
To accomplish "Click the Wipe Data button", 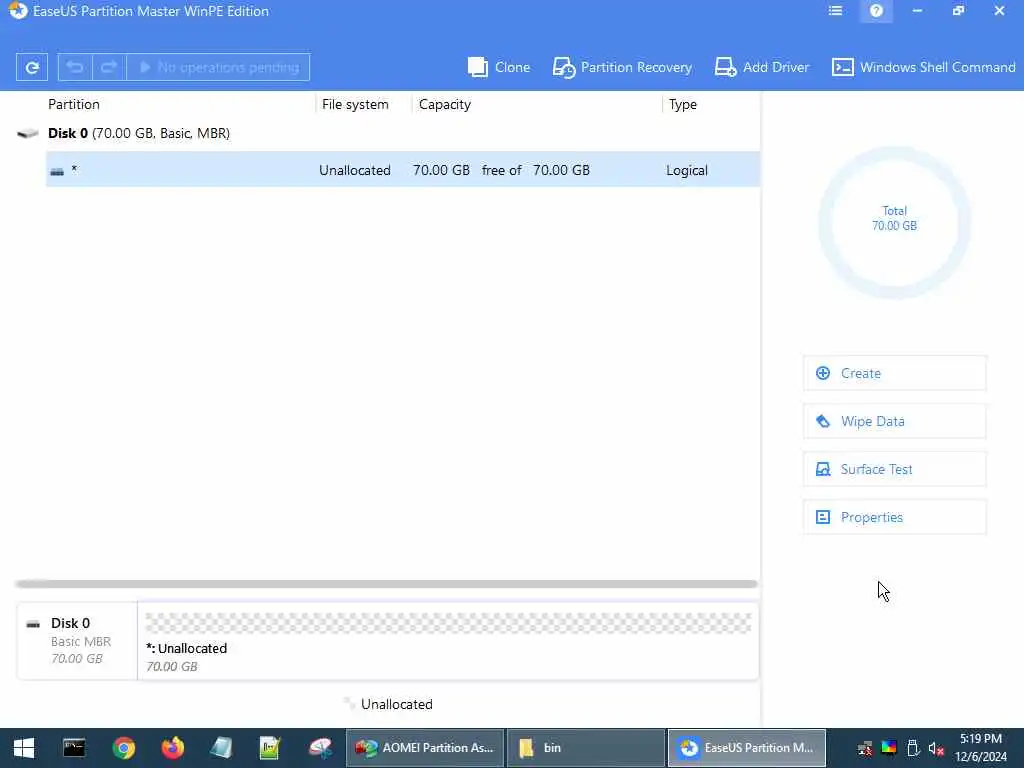I will [x=894, y=421].
